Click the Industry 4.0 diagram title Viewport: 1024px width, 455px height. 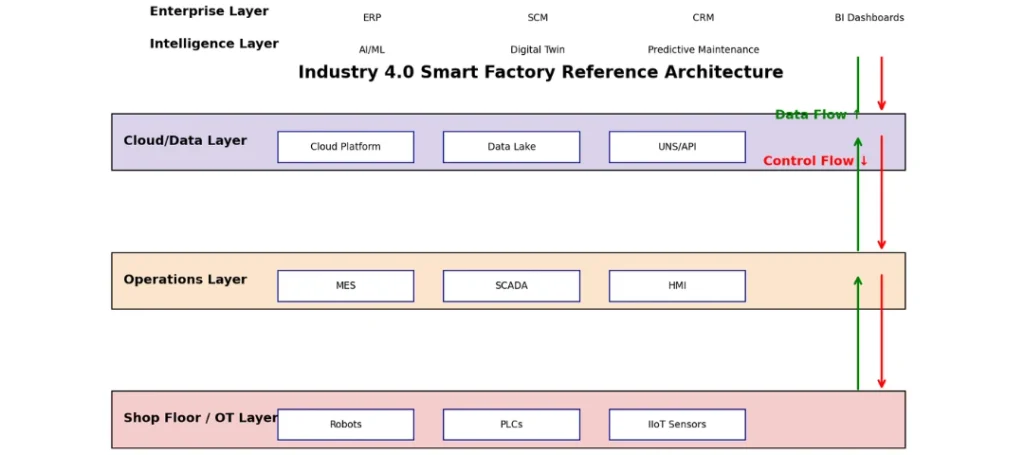click(x=541, y=72)
